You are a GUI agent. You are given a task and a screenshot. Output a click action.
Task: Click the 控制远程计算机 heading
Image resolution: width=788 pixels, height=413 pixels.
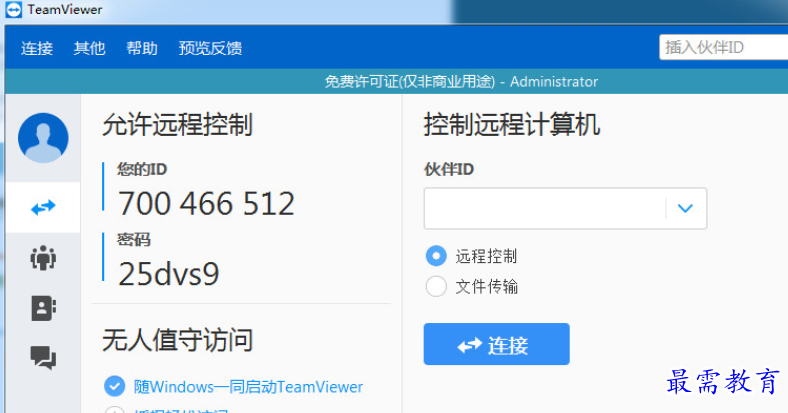pos(512,125)
